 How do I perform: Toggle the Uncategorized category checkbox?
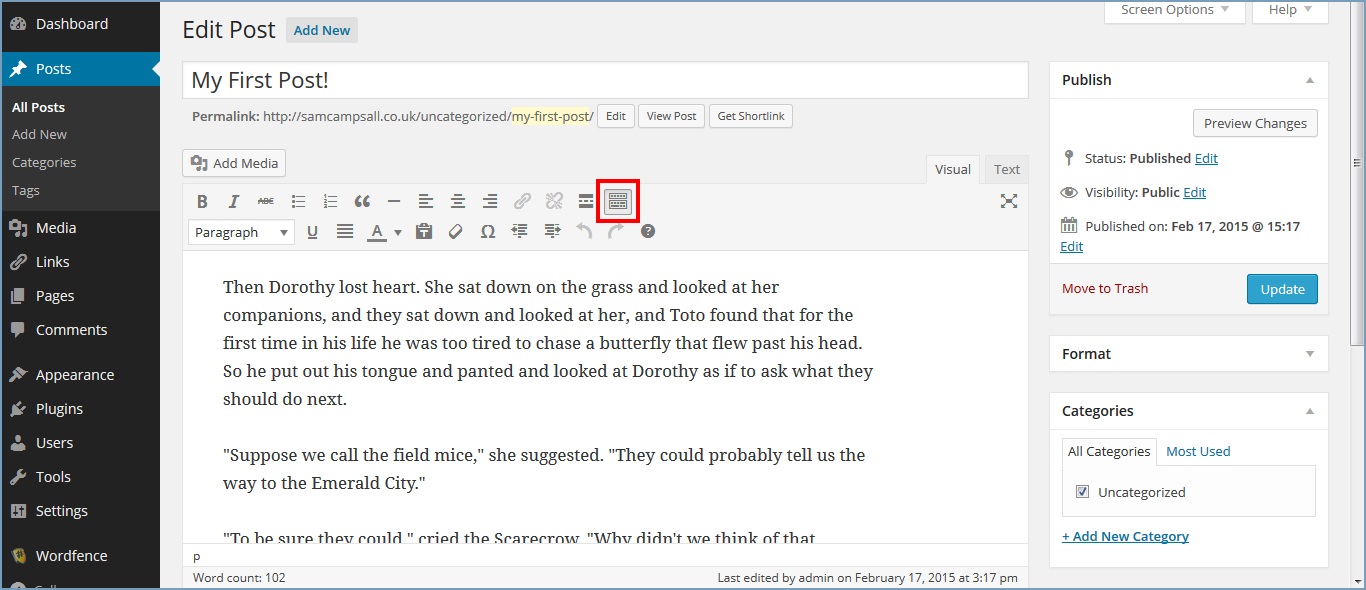pyautogui.click(x=1082, y=491)
